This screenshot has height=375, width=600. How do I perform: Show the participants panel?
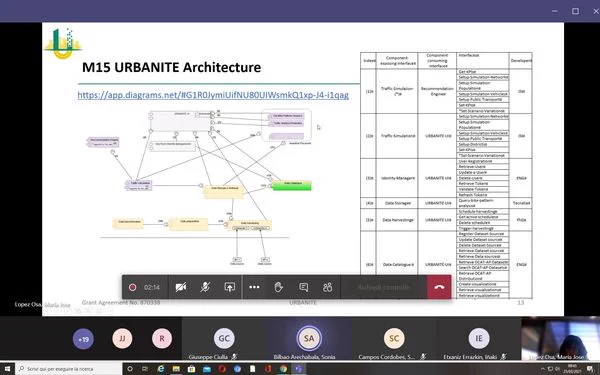[x=328, y=287]
